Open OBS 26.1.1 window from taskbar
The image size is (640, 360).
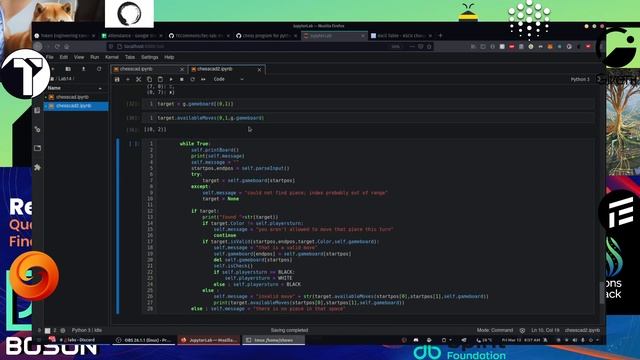click(144, 340)
